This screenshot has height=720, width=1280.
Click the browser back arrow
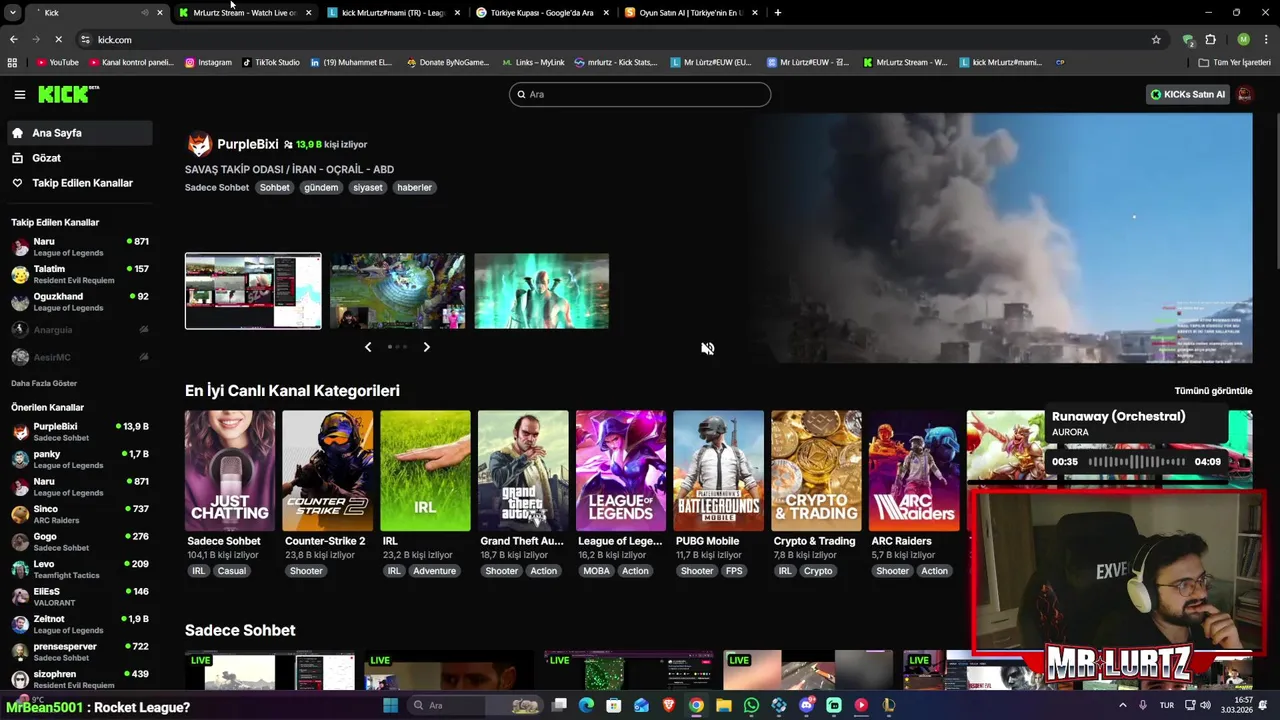click(x=13, y=40)
